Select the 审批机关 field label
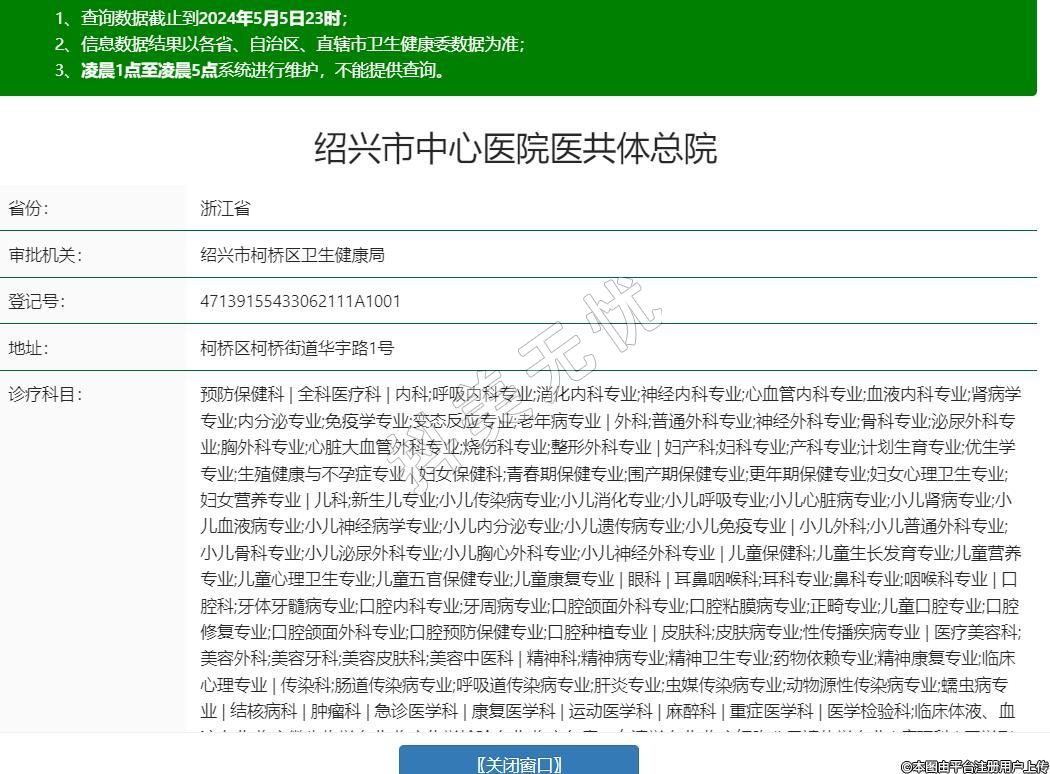The width and height of the screenshot is (1050, 774). pos(45,255)
